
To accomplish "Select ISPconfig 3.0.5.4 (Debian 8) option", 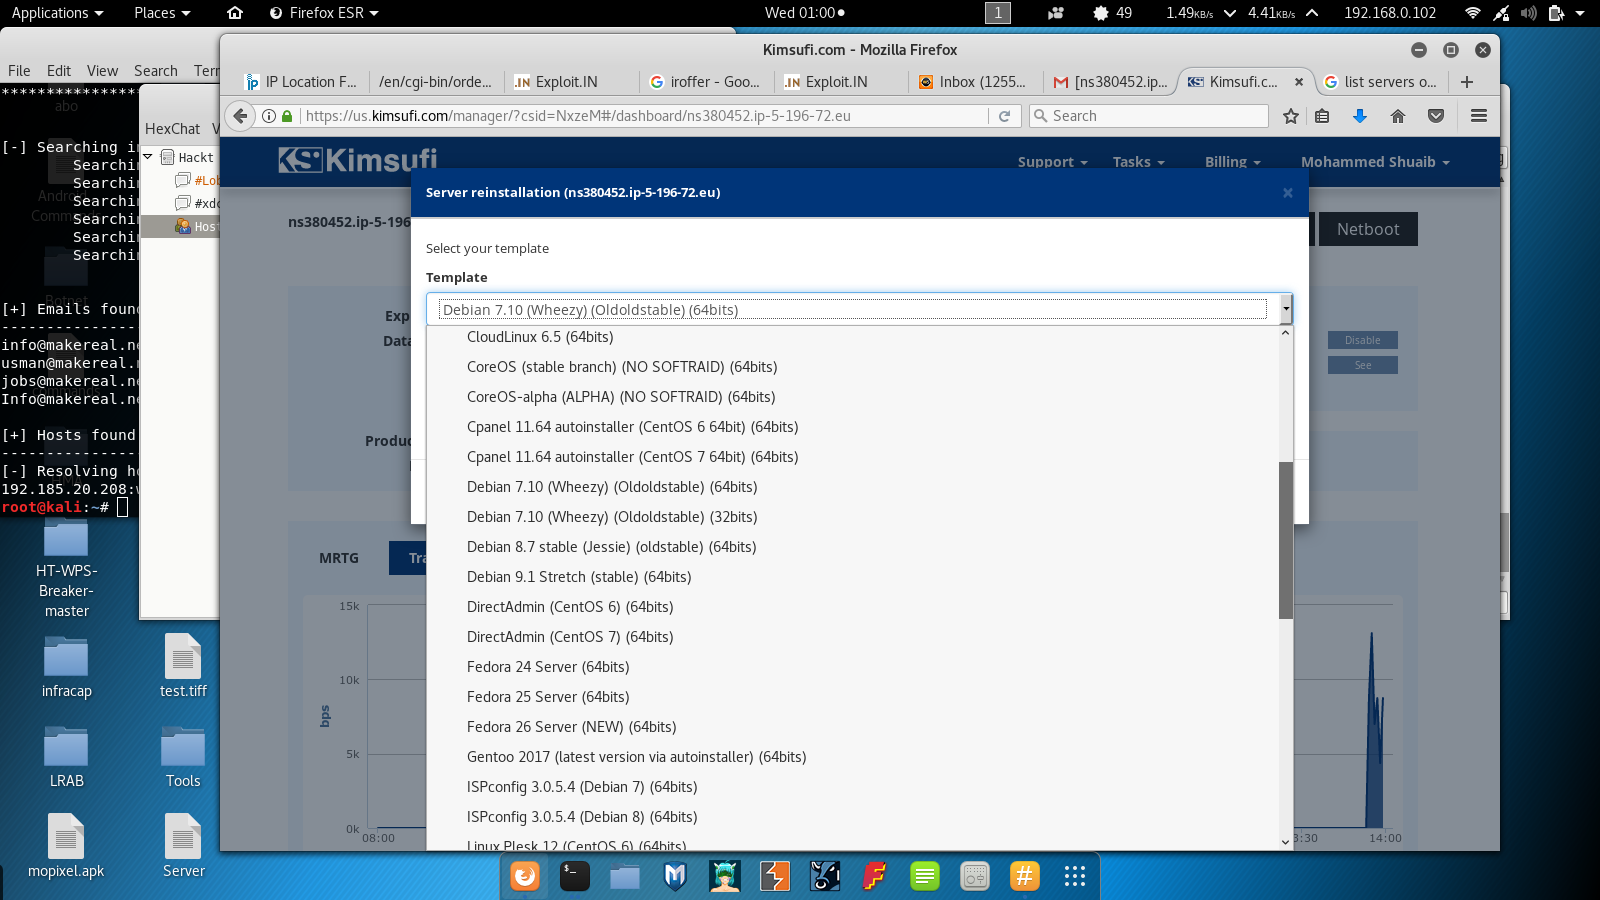I will coord(852,817).
